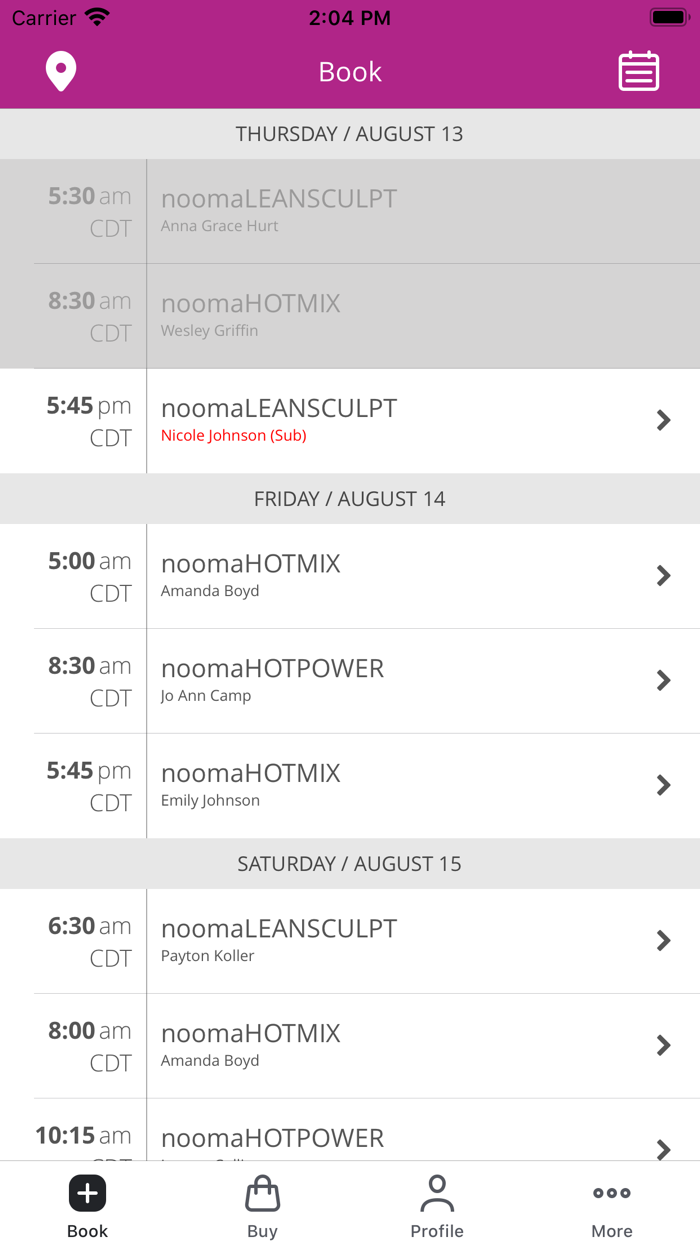Open the Buy shopping bag icon
This screenshot has height=1244, width=700.
[x=262, y=1193]
